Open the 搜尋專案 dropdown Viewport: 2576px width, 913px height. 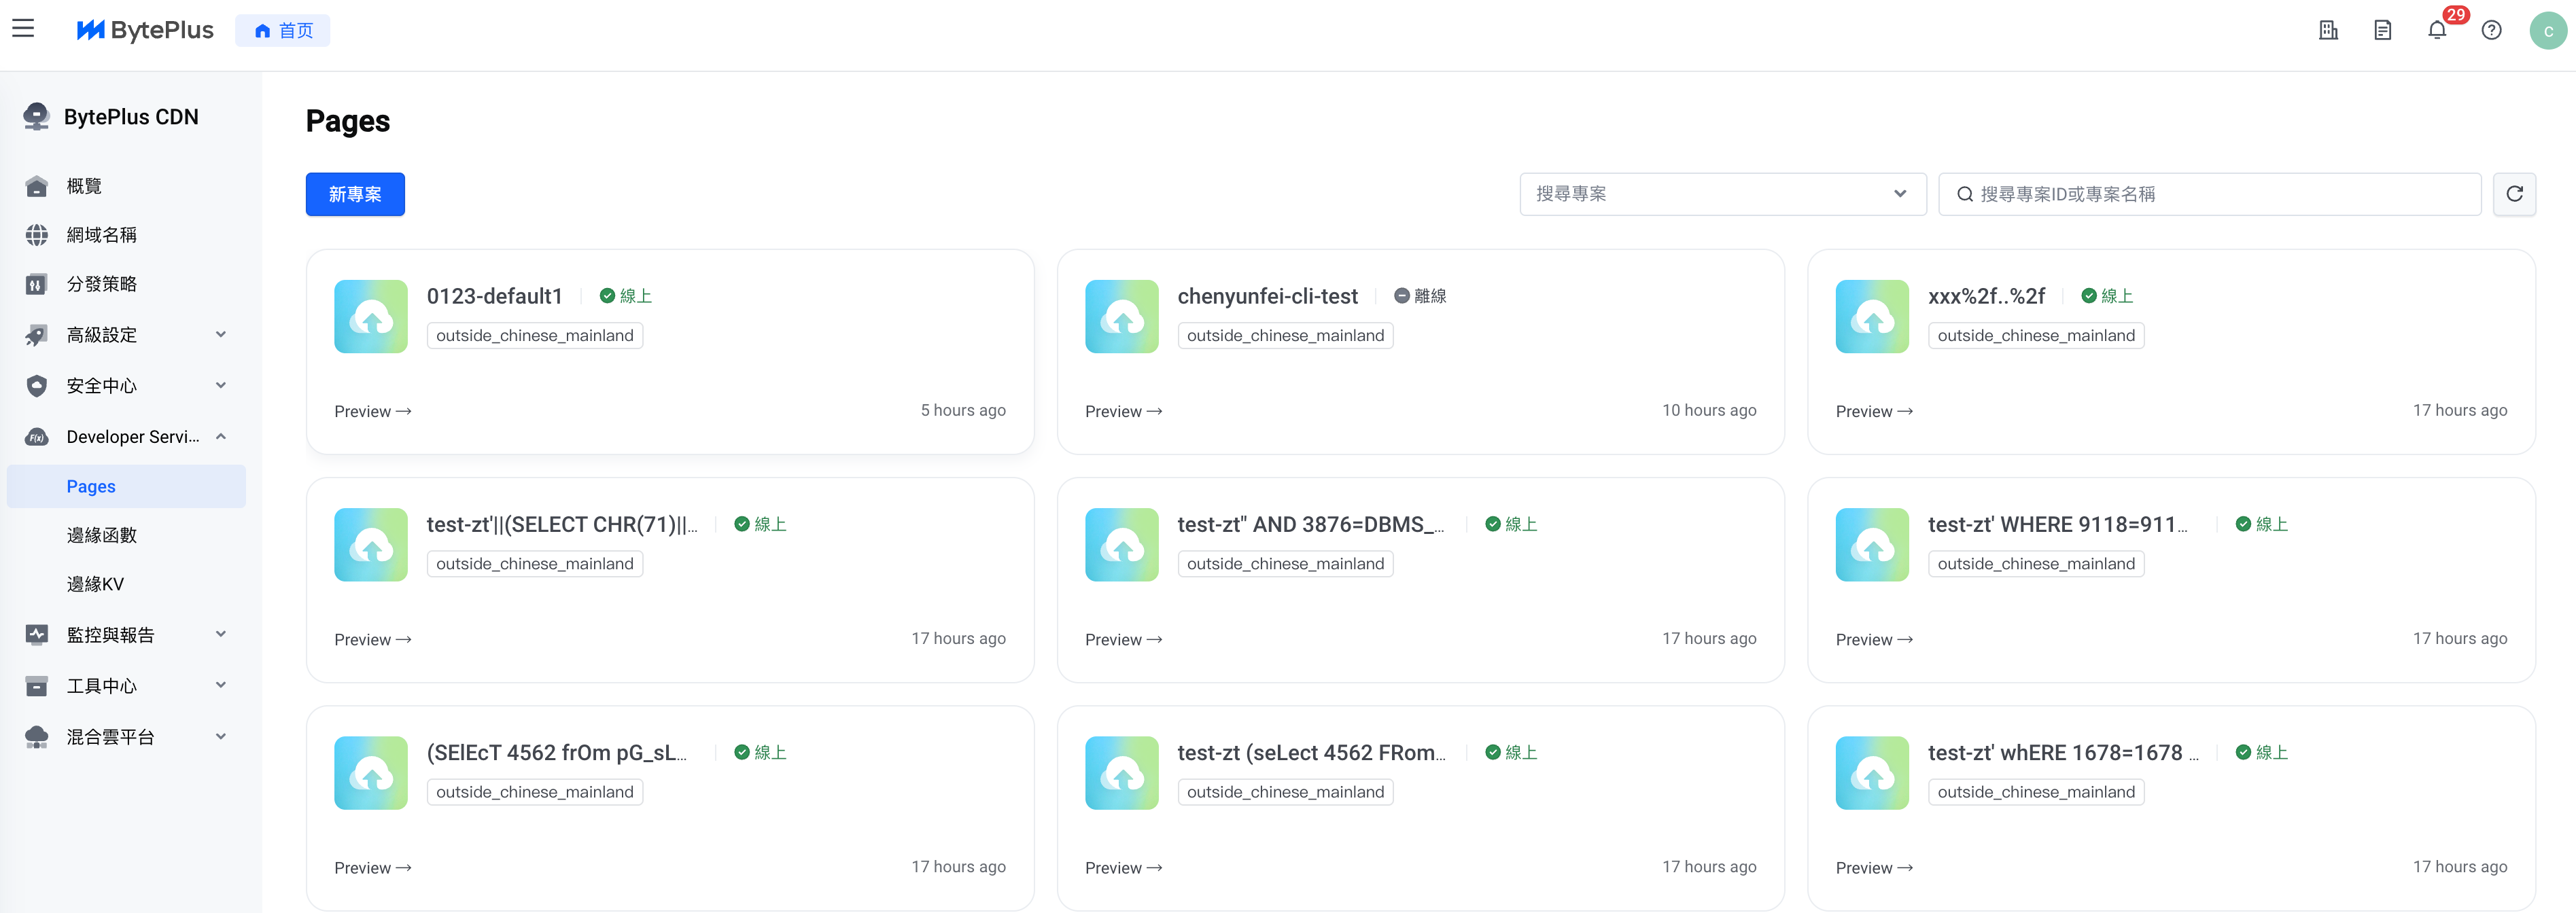pyautogui.click(x=1721, y=194)
